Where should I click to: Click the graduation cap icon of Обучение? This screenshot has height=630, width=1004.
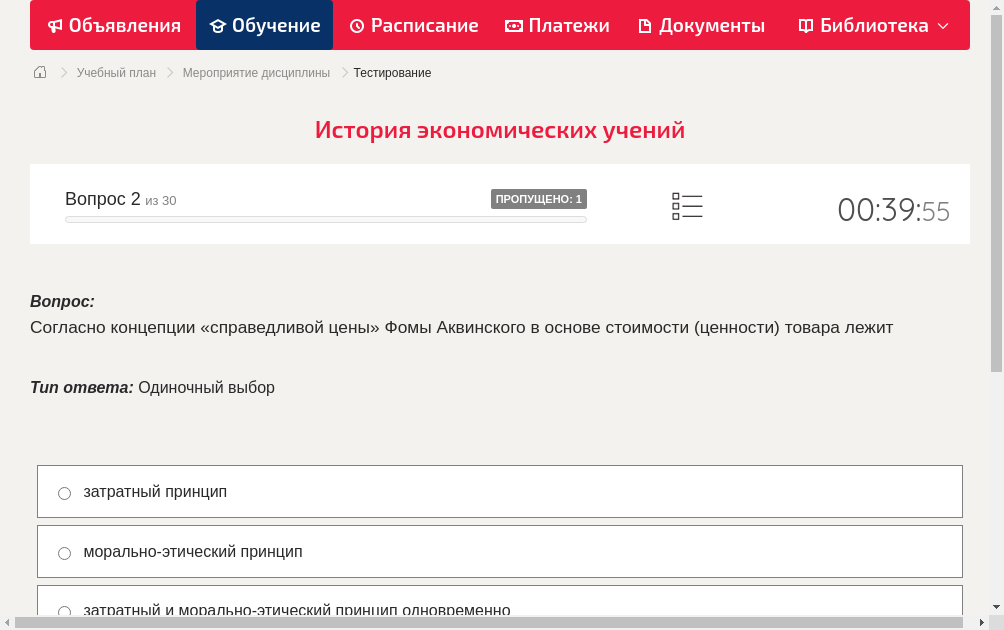point(218,26)
